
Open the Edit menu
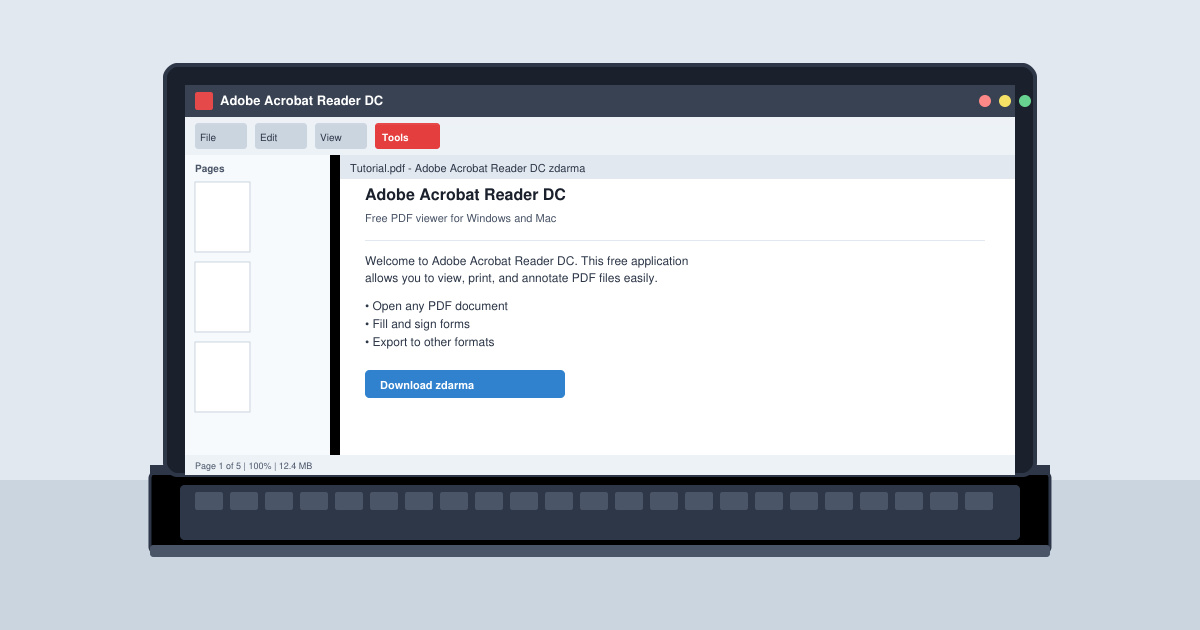(x=281, y=136)
